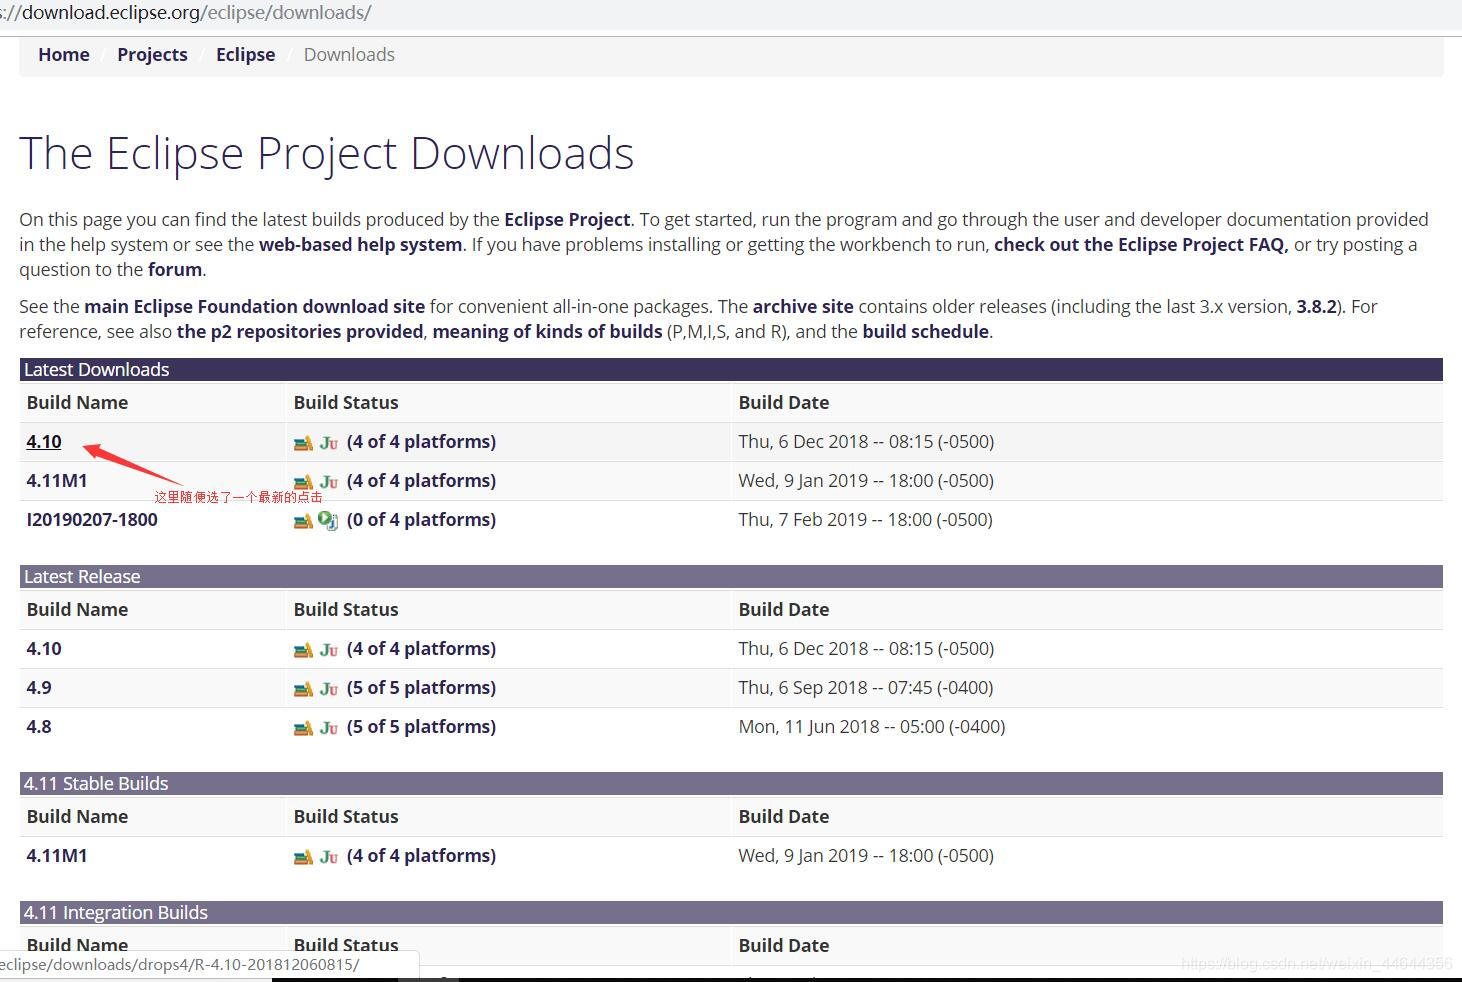Open the 3.8.2 version link
Viewport: 1462px width, 982px height.
pyautogui.click(x=1316, y=306)
